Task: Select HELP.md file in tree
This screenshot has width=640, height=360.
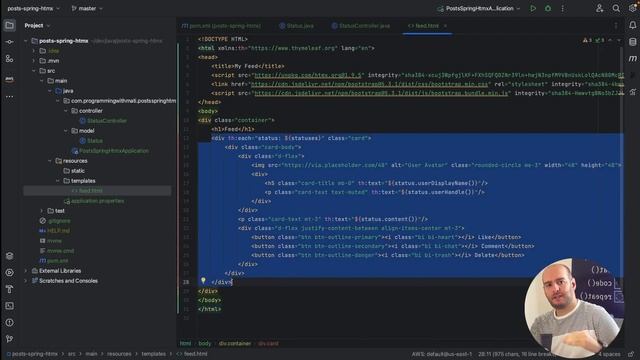Action: [55, 231]
